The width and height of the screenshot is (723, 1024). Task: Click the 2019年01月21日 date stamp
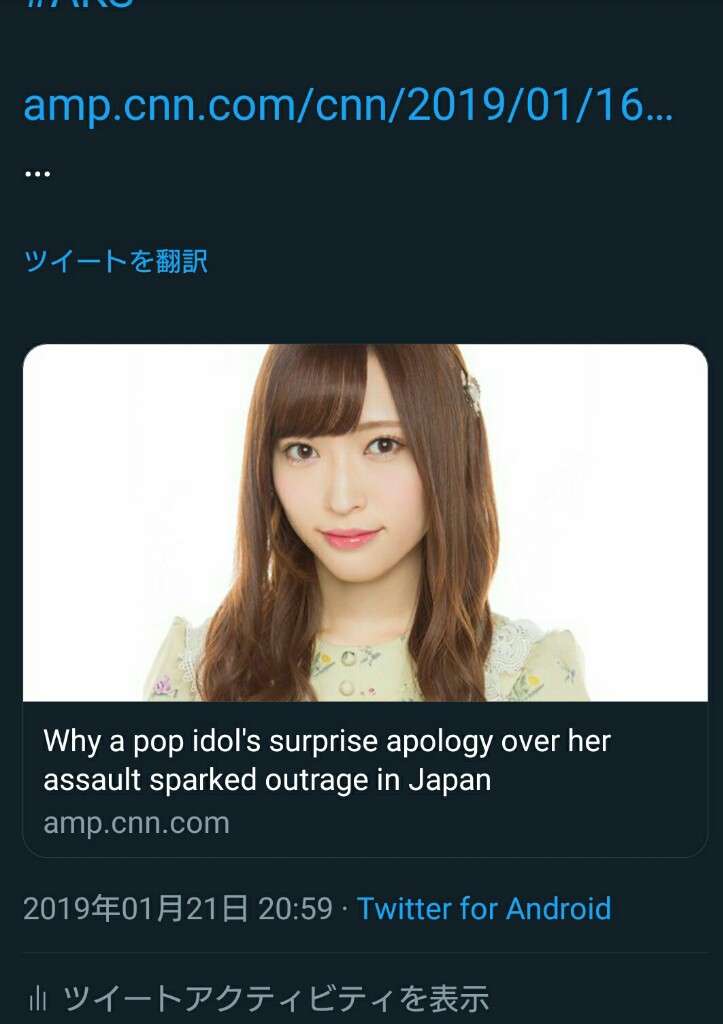(136, 908)
